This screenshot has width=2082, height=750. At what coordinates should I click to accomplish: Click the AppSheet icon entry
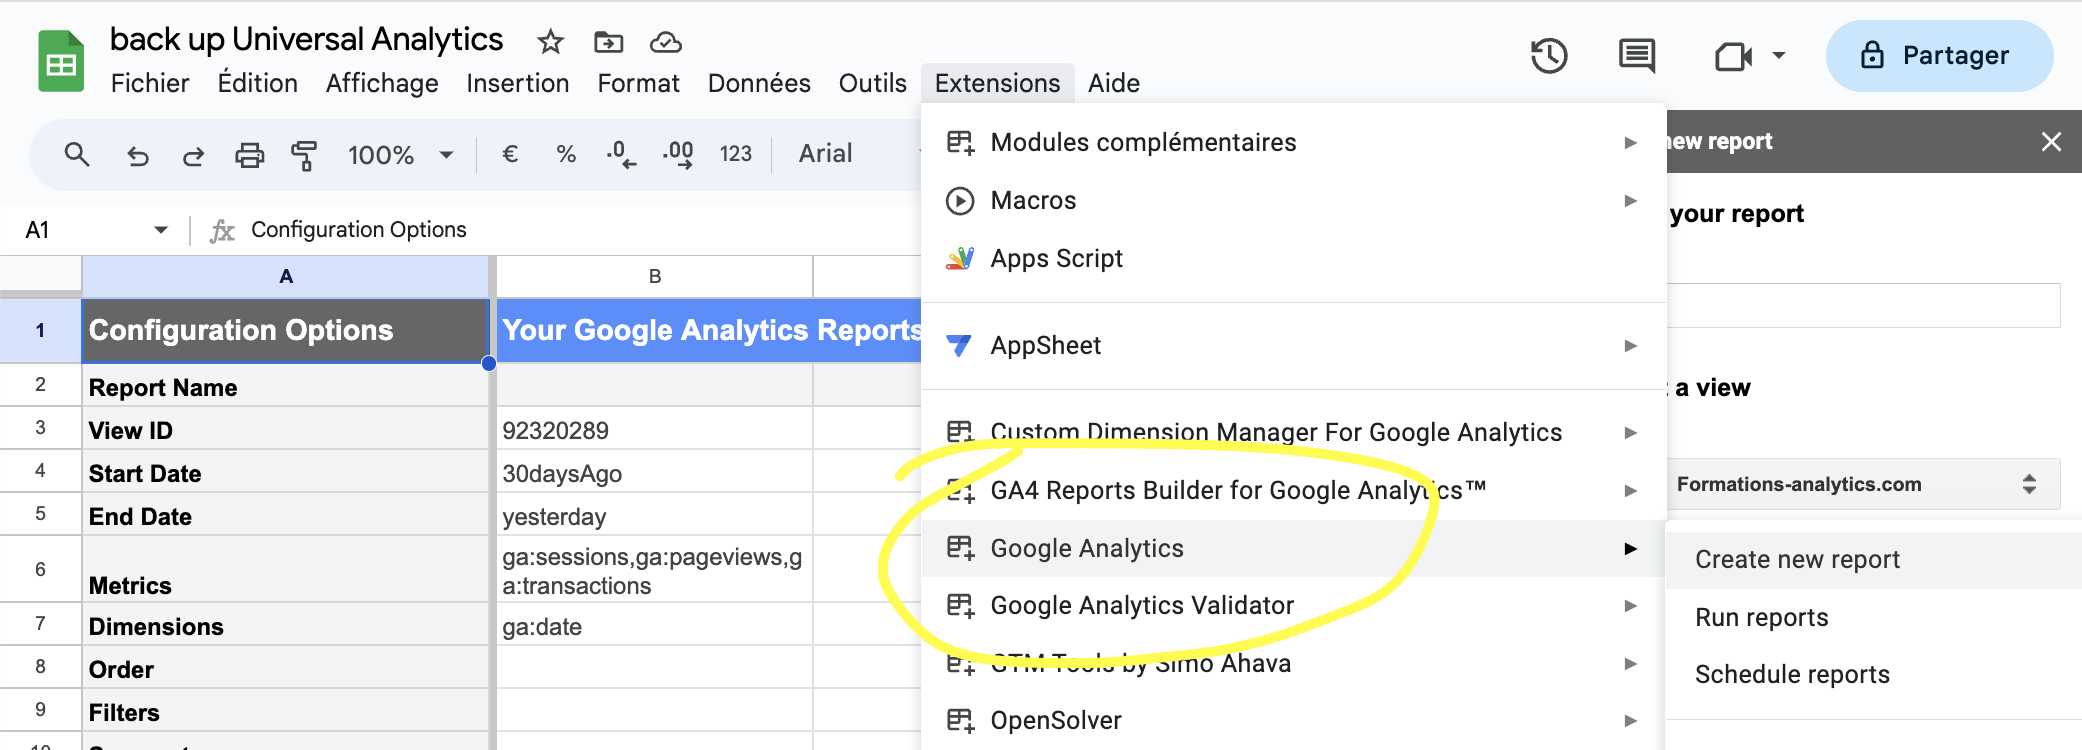959,346
